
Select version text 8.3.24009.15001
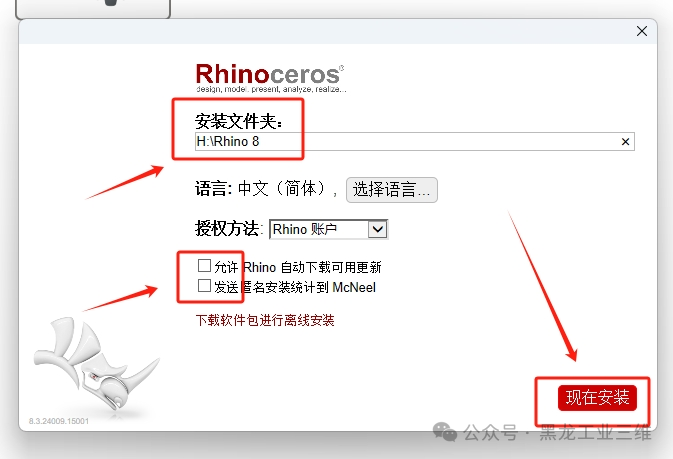click(59, 421)
